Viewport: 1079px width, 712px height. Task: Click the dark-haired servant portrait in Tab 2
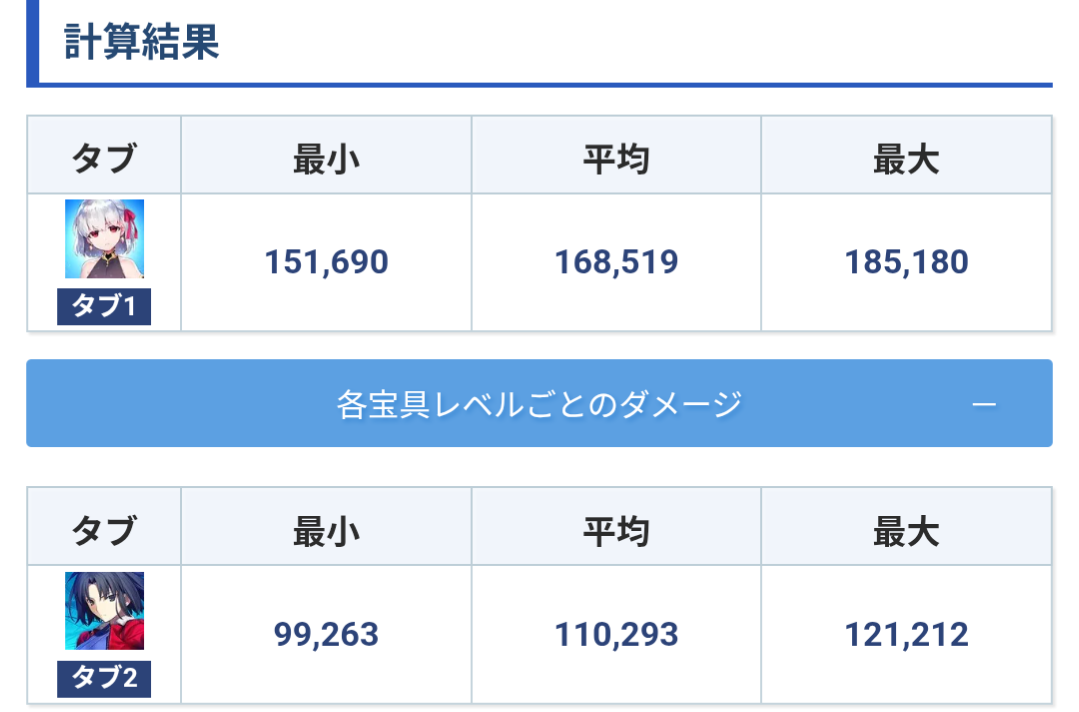pos(105,611)
